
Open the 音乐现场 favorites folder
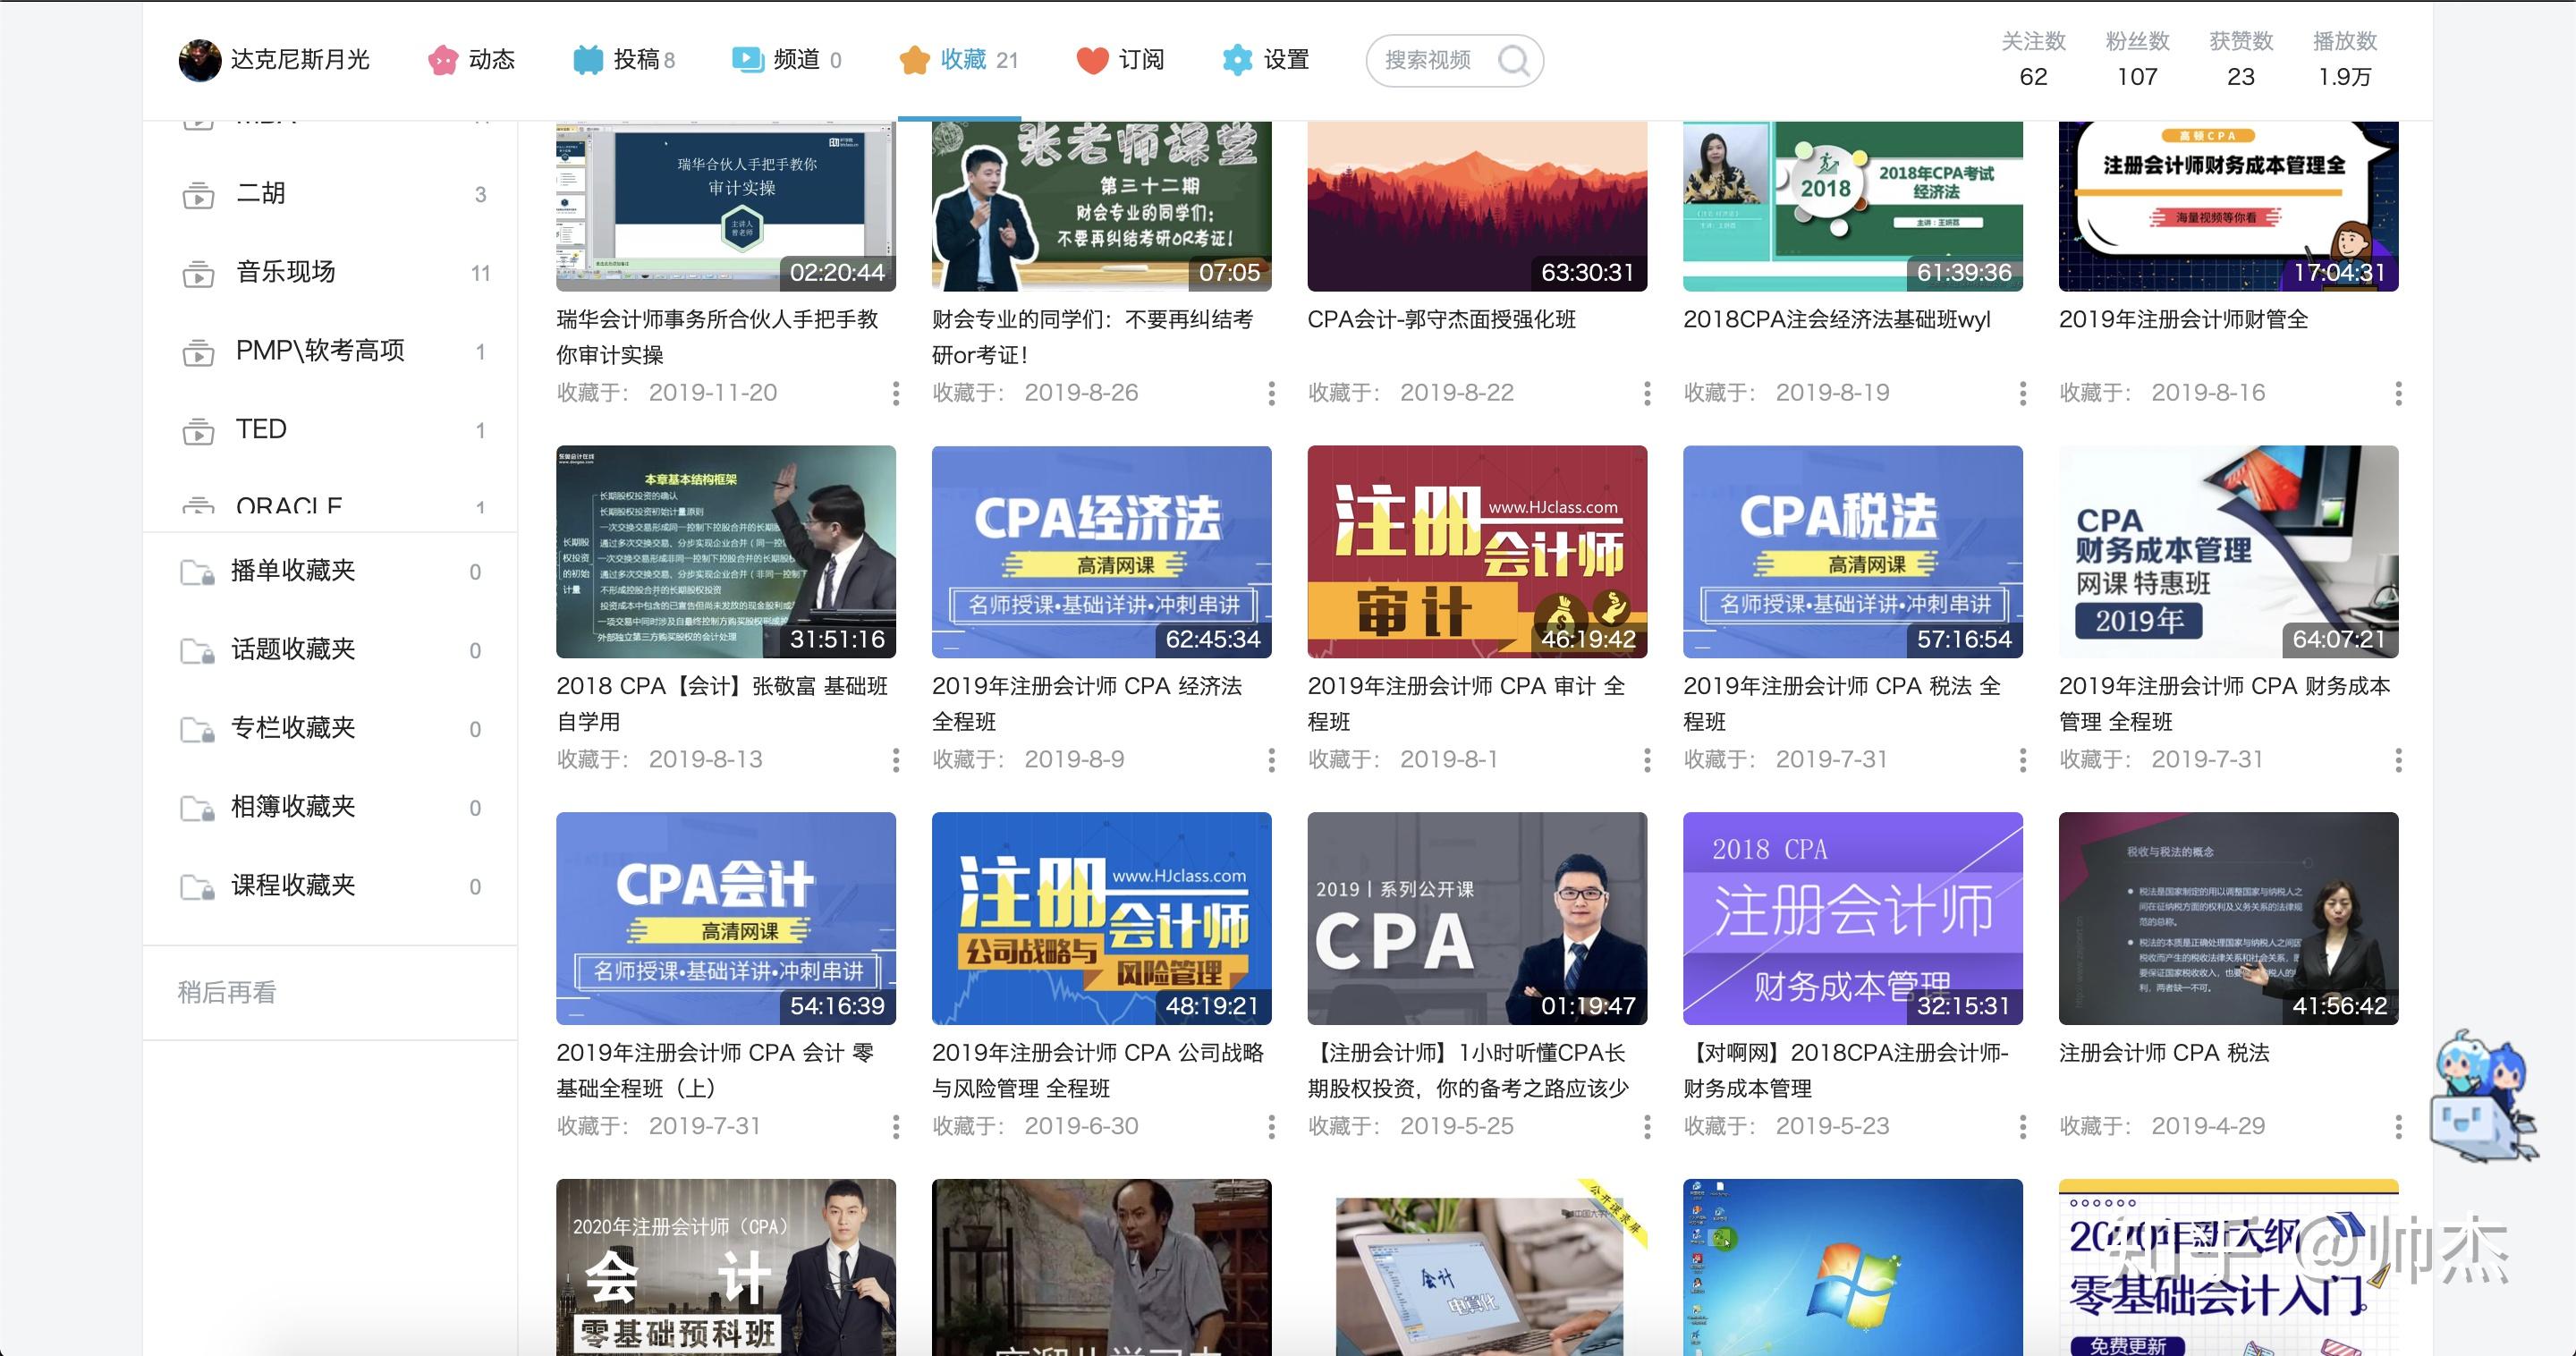[x=331, y=272]
